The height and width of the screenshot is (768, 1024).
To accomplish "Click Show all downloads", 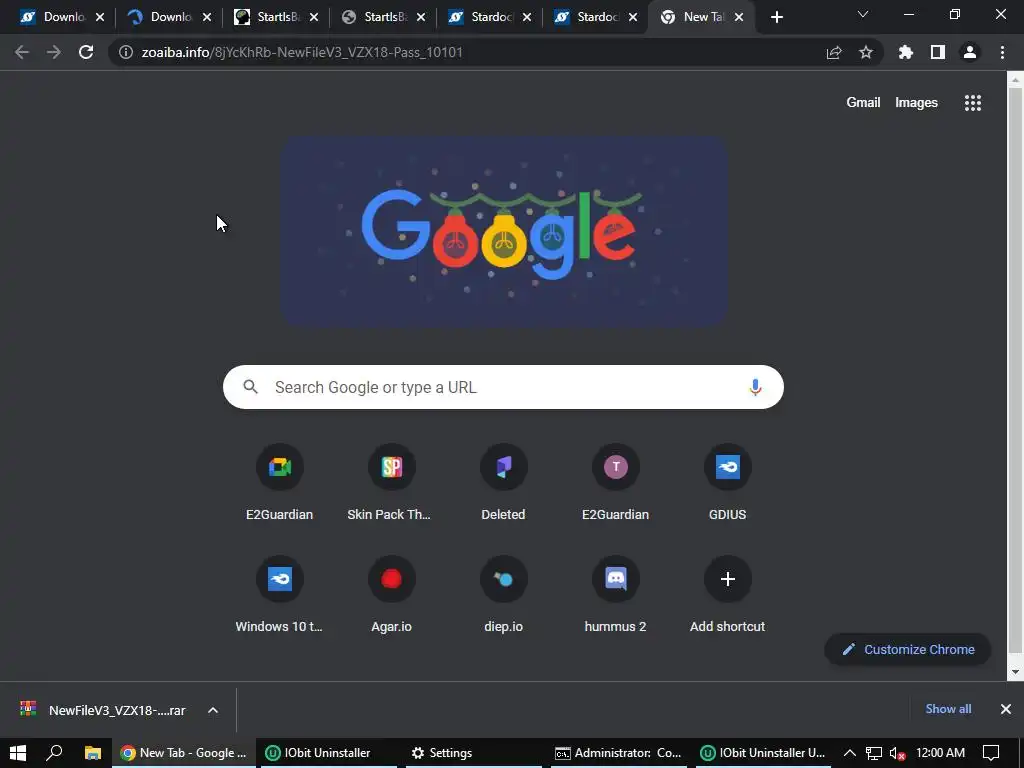I will [x=948, y=709].
